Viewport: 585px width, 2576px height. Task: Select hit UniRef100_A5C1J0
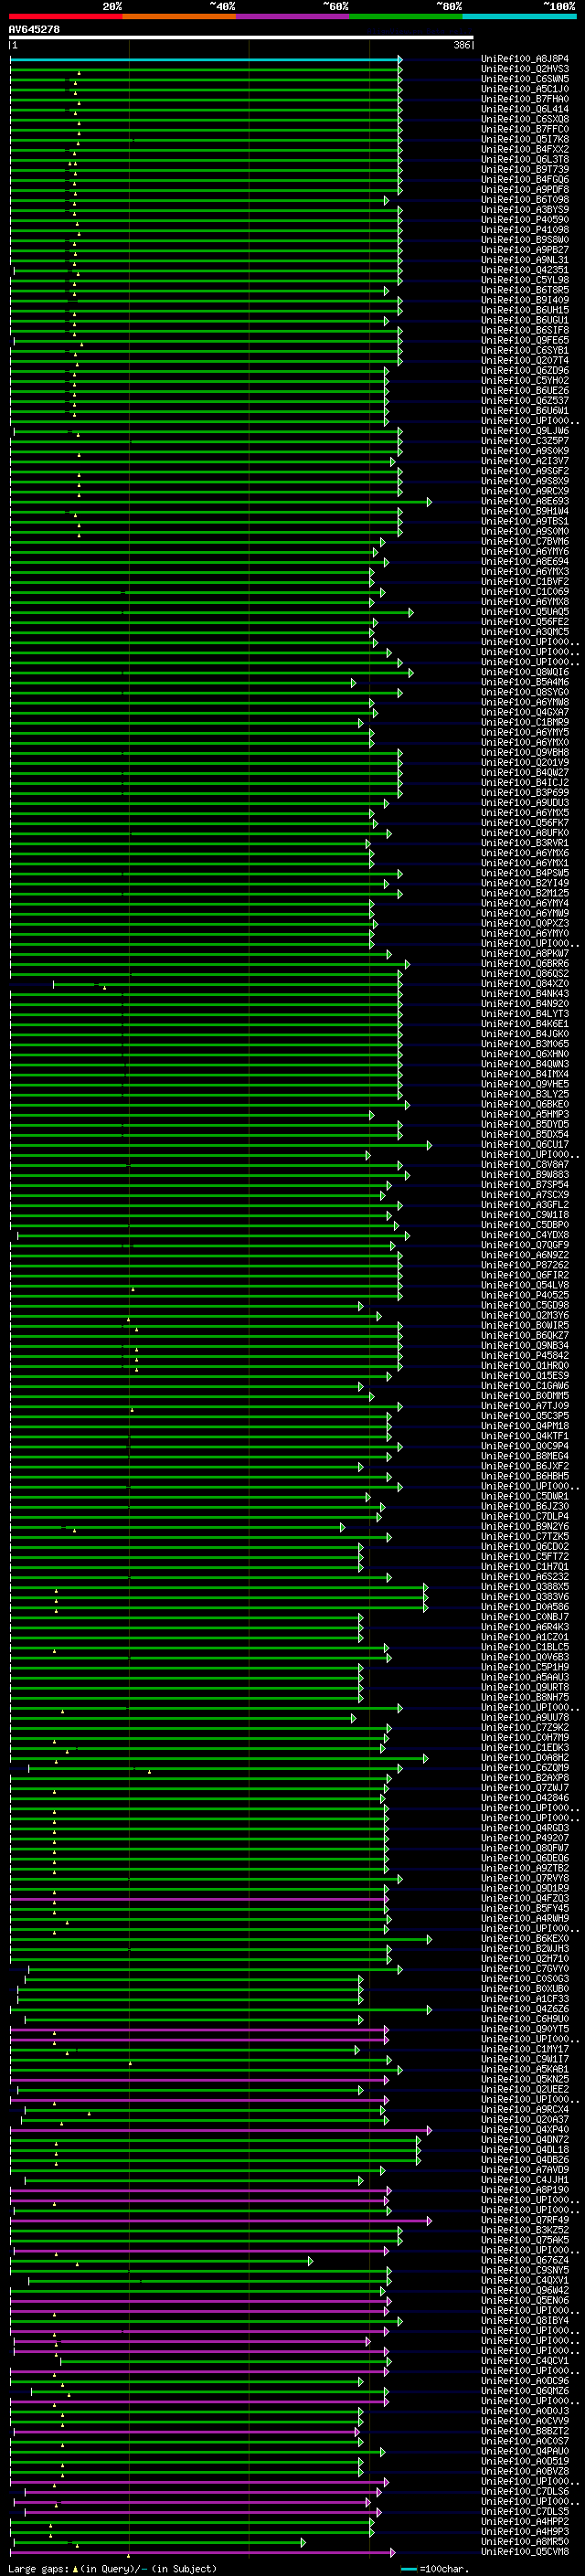525,89
